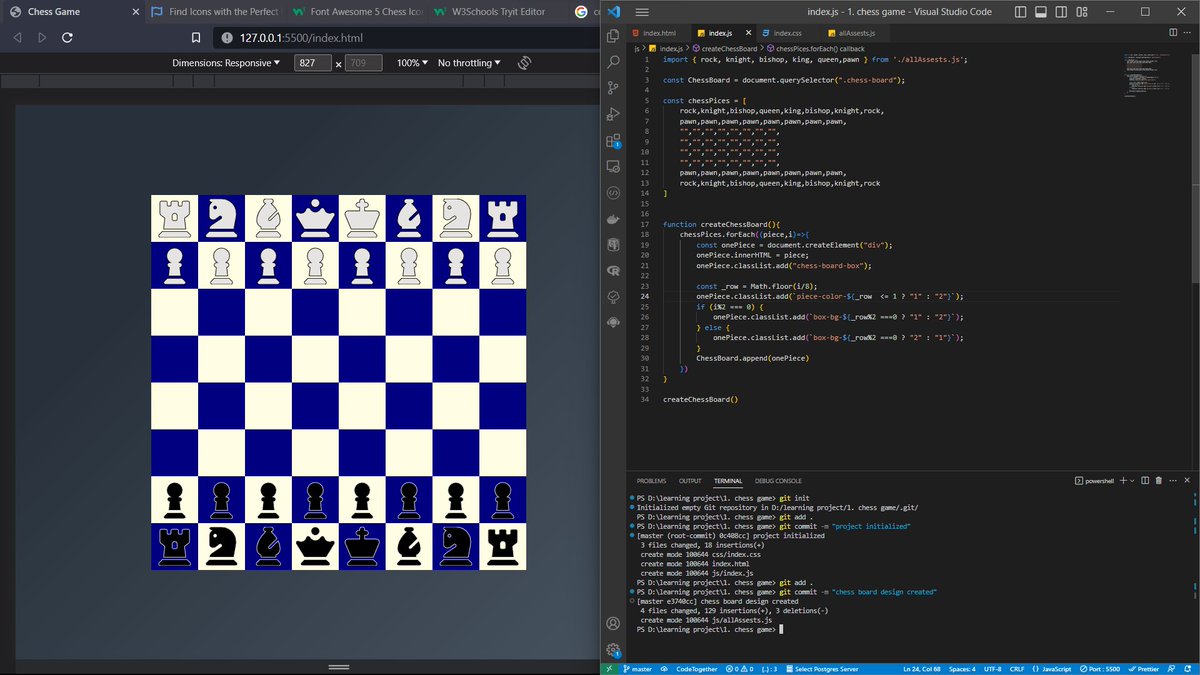Open the Search panel in VS Code
Image resolution: width=1200 pixels, height=675 pixels.
coord(612,61)
